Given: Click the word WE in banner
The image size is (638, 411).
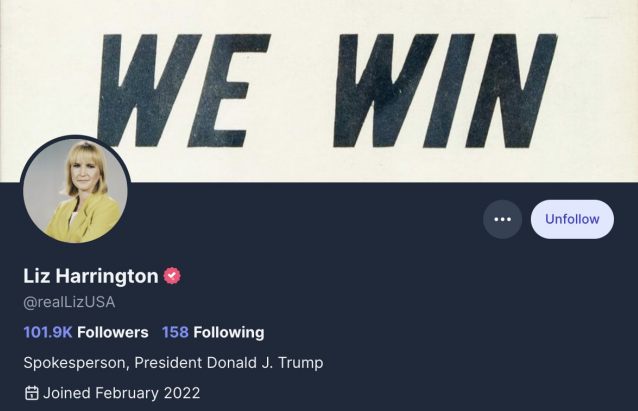Looking at the screenshot, I should coord(184,91).
